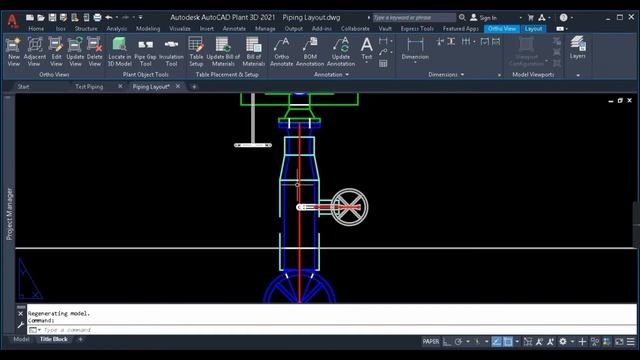Toggle Clean Screen in status bar
The image size is (640, 360).
(619, 342)
